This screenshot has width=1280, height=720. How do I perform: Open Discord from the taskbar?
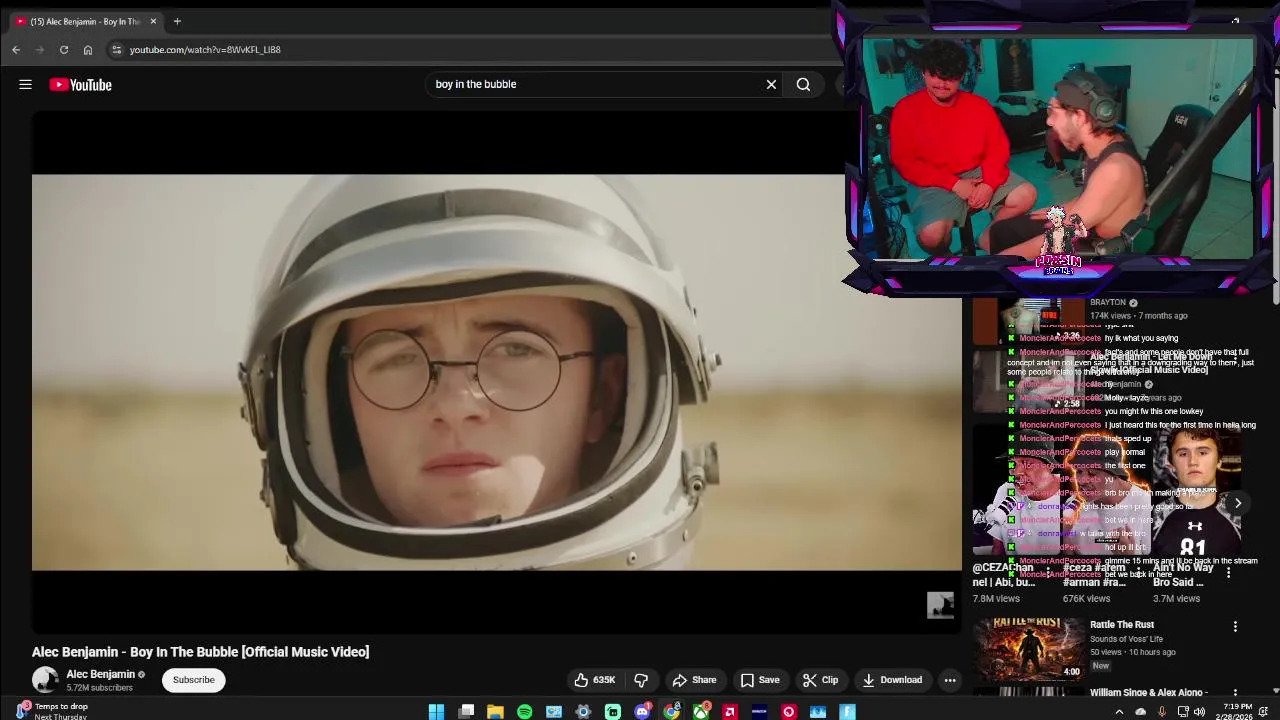(x=642, y=712)
